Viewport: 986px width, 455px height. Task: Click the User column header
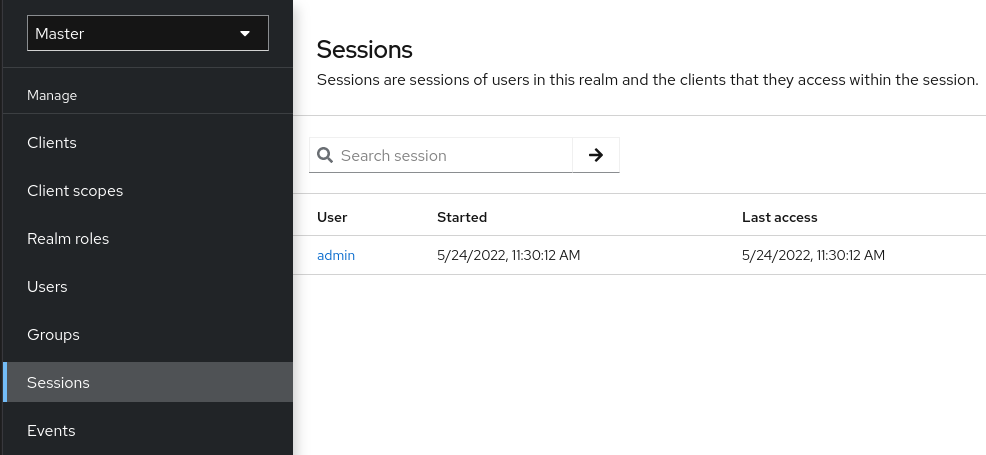pos(332,217)
